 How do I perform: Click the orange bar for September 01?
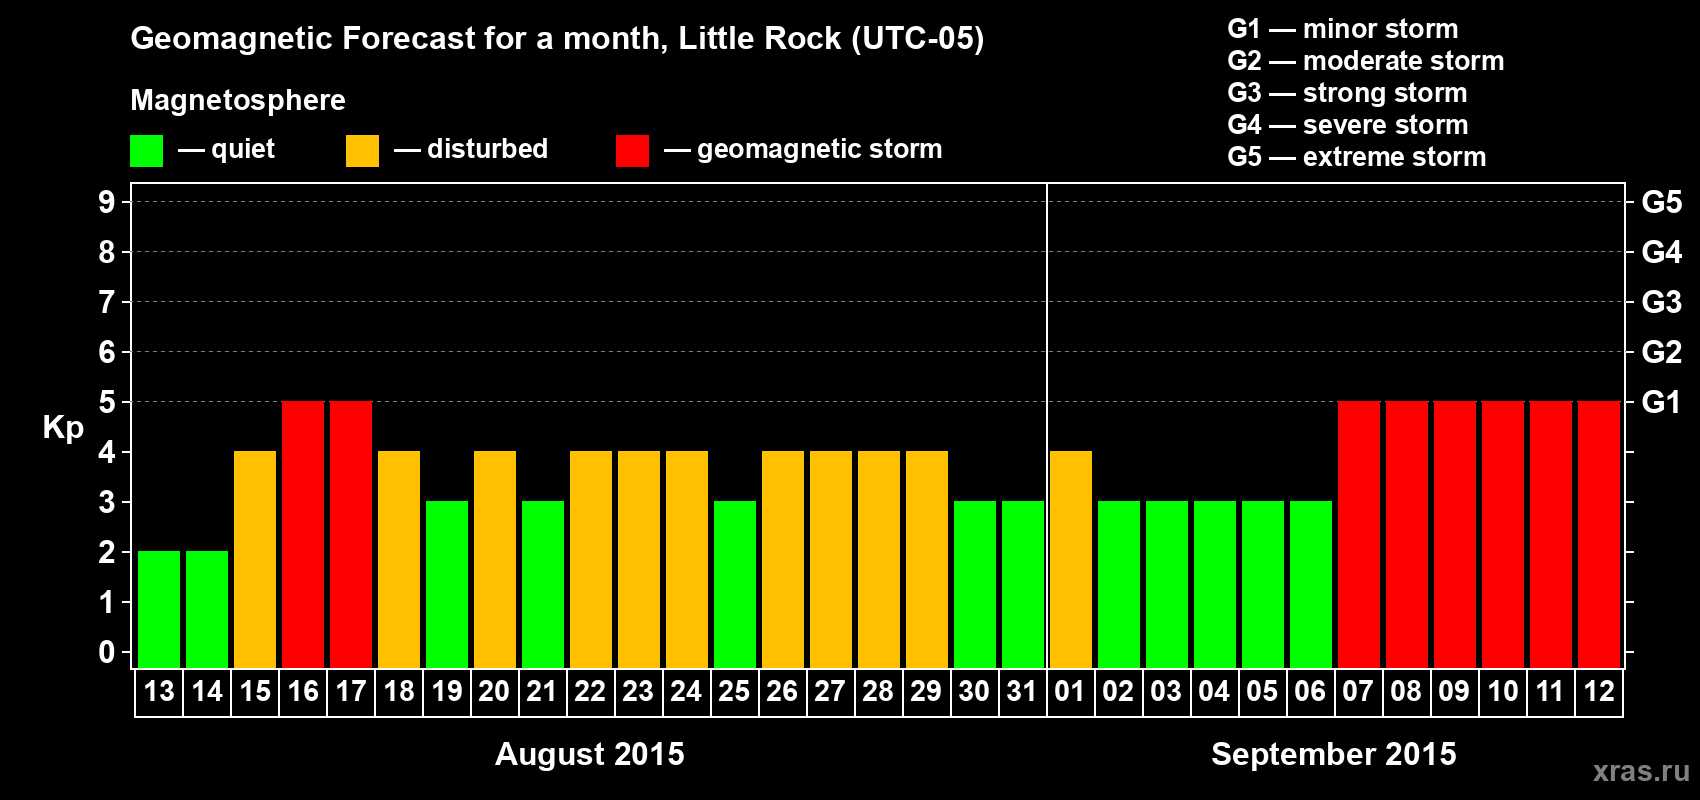pos(1071,559)
